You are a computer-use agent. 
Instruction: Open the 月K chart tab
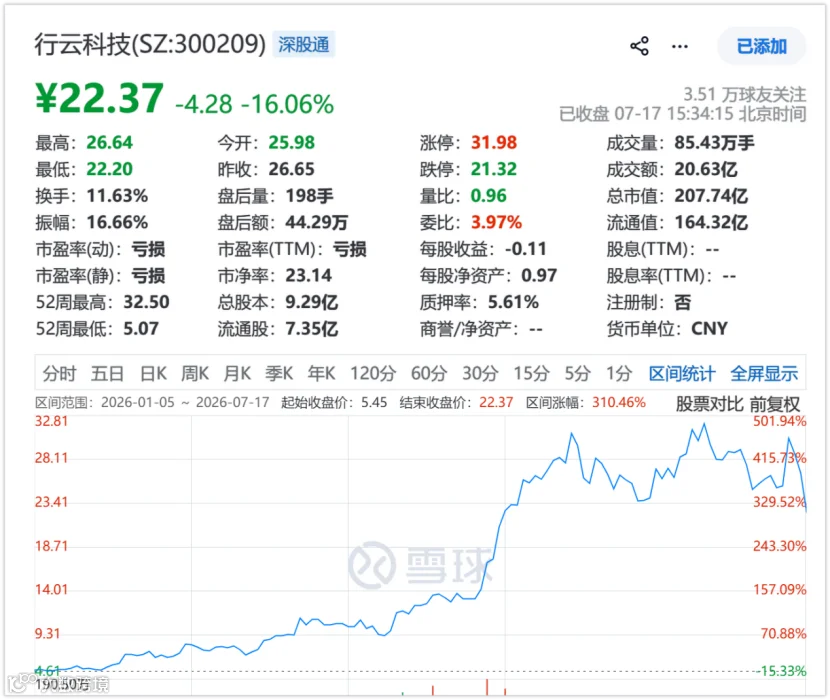tap(237, 373)
